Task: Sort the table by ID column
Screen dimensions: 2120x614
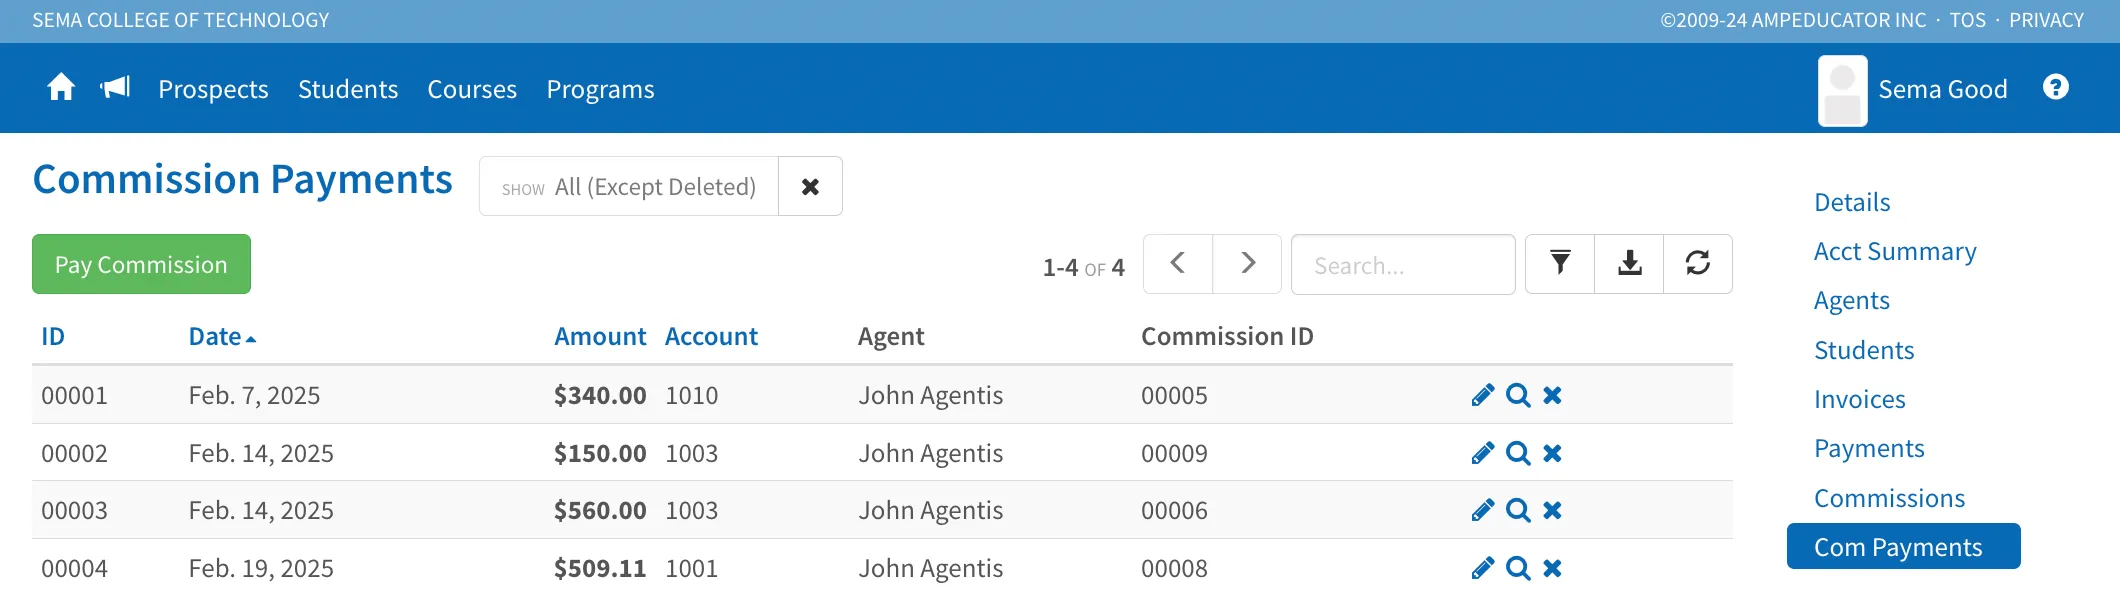Action: [53, 337]
